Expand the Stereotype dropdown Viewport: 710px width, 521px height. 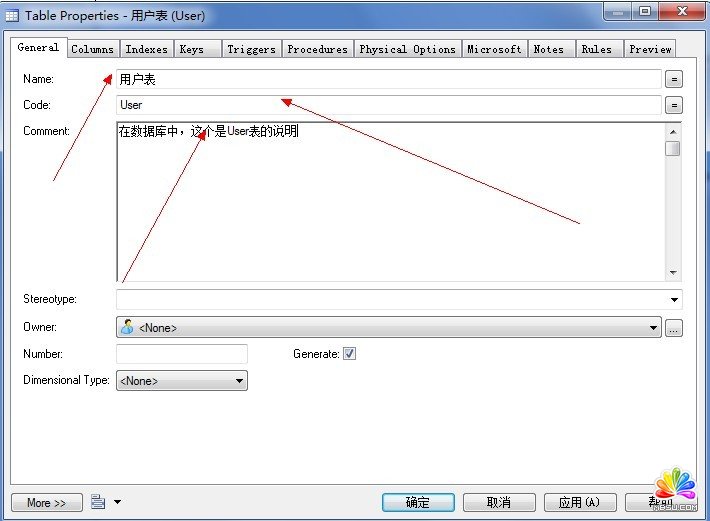click(x=675, y=299)
